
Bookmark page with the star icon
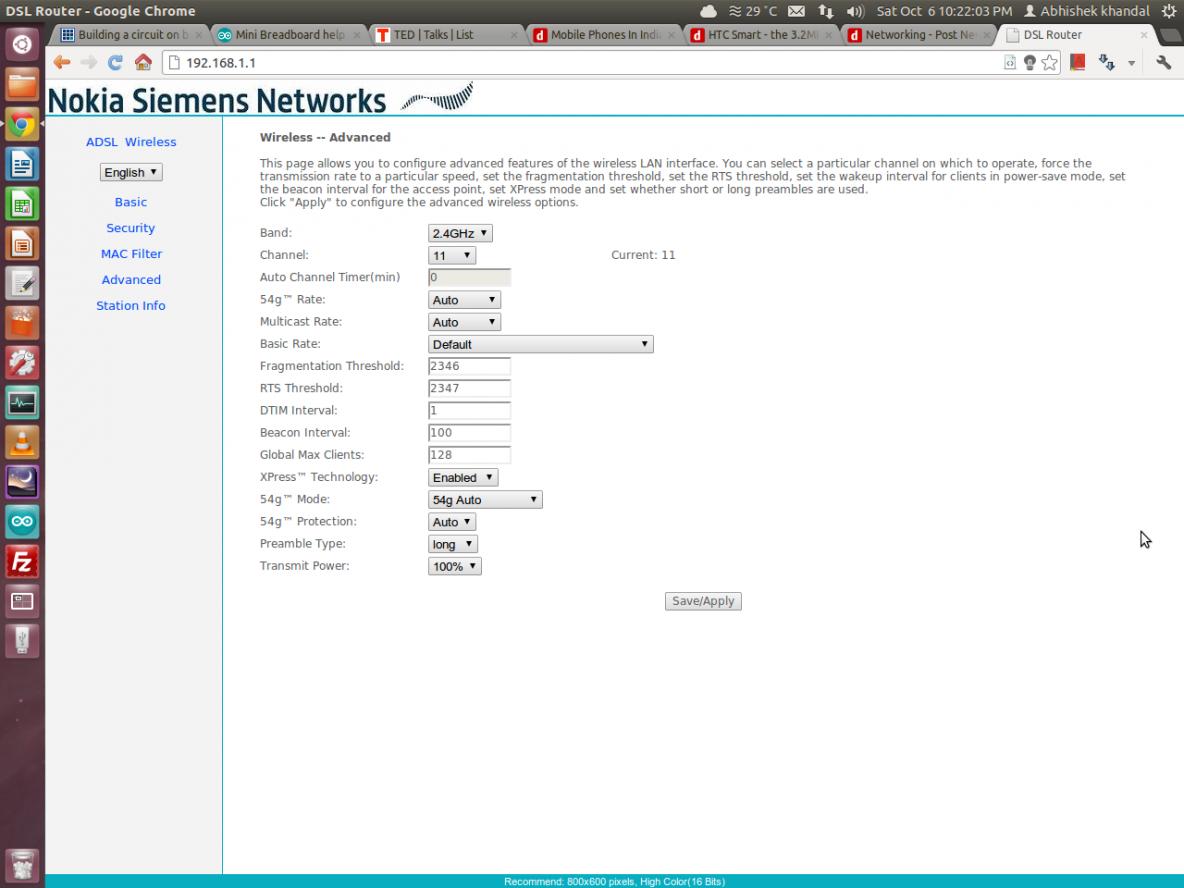(1049, 62)
